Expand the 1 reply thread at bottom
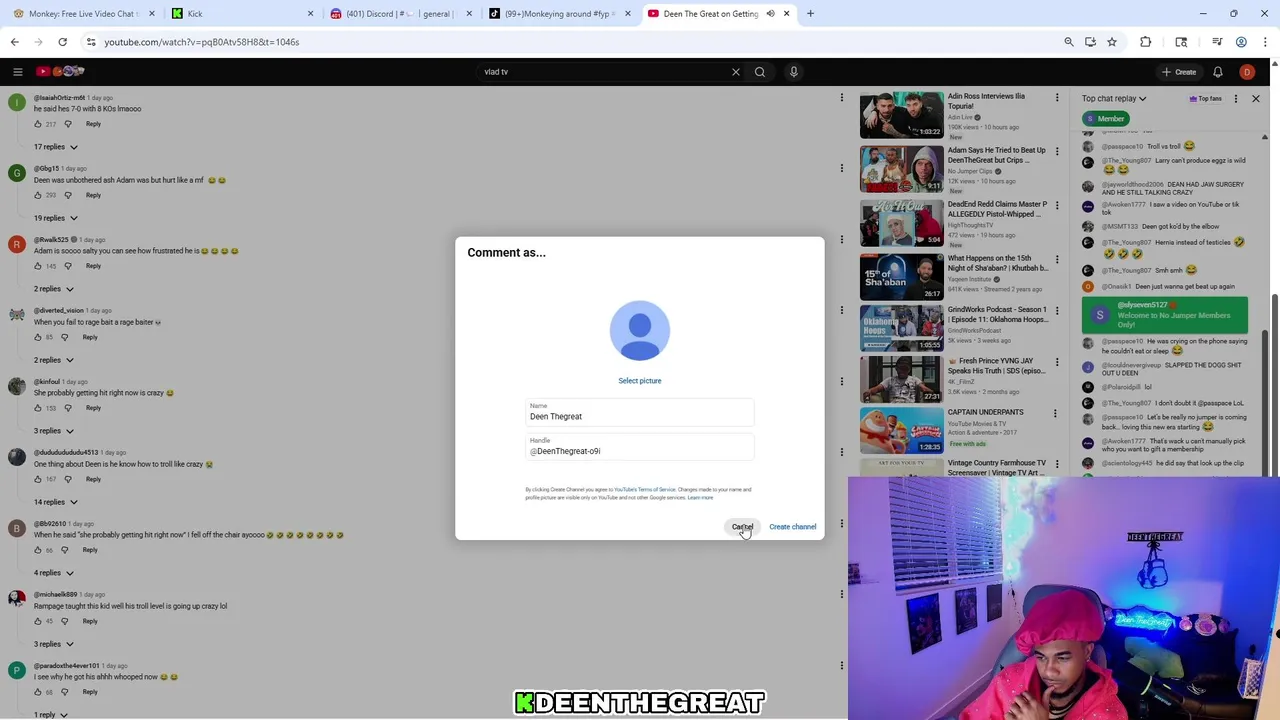Viewport: 1280px width, 720px height. pos(51,714)
